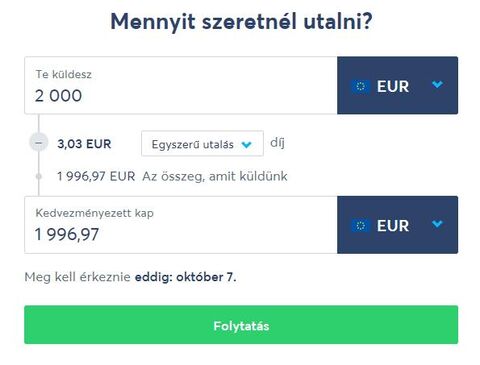Screen dimensions: 480x365
Task: Open the Egyszerű utalás transfer type dropdown
Action: [202, 144]
